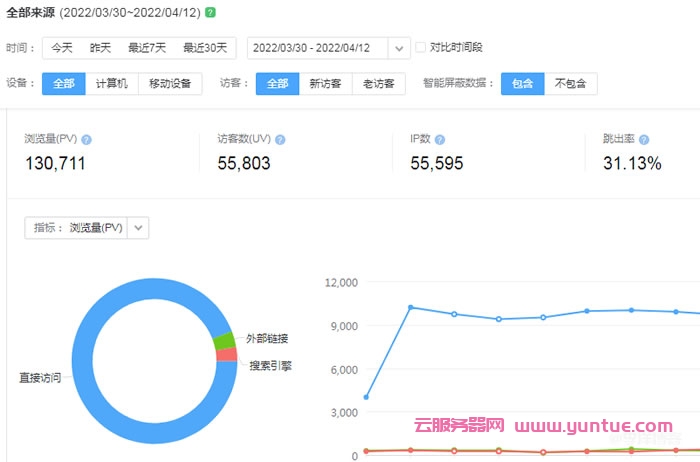Screen dimensions: 700x462
Task: Click help icon next to 跳出率
Action: (x=644, y=140)
